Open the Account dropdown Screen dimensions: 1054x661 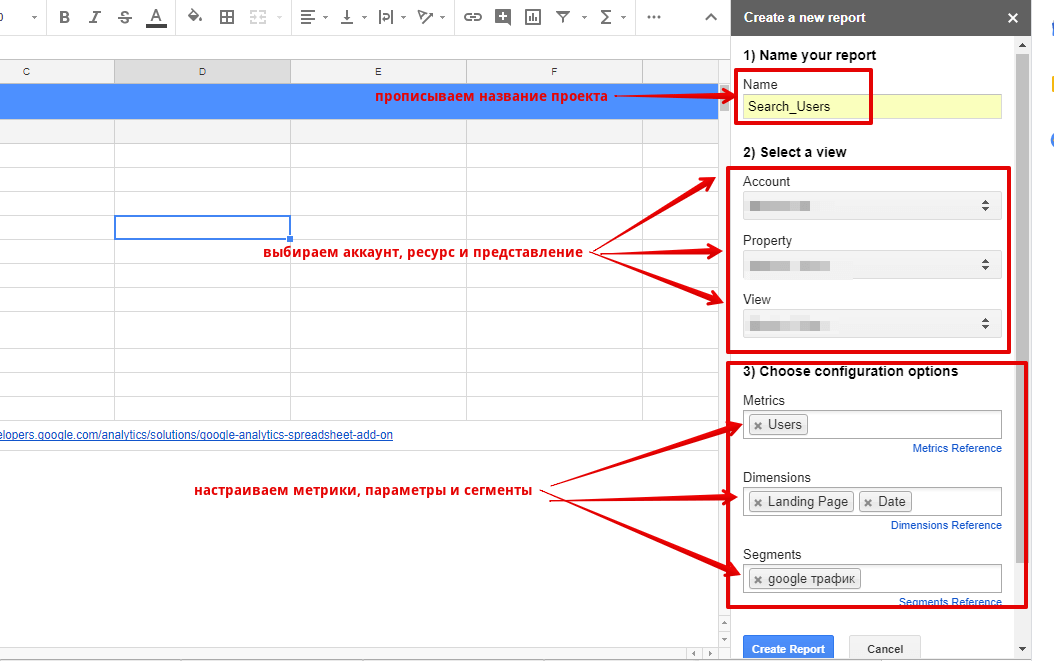pyautogui.click(x=872, y=206)
